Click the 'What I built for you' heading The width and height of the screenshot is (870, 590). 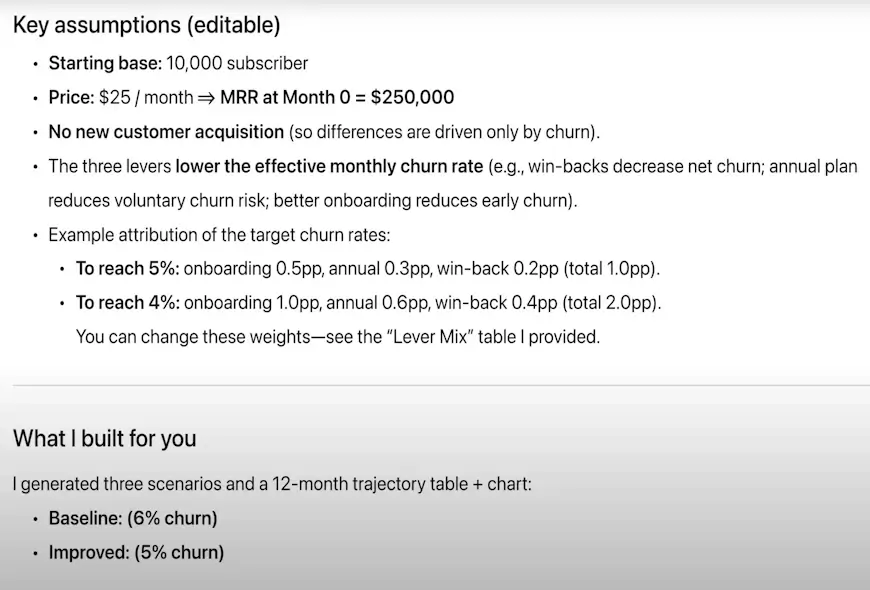click(104, 438)
